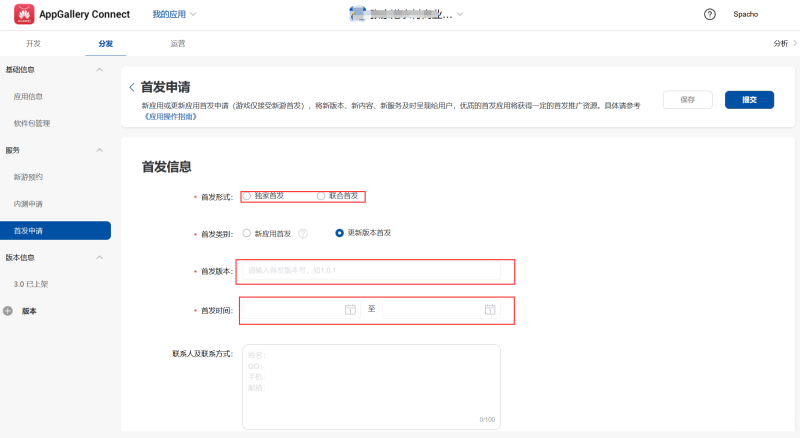Open 应用信息 in the sidebar

[x=28, y=96]
